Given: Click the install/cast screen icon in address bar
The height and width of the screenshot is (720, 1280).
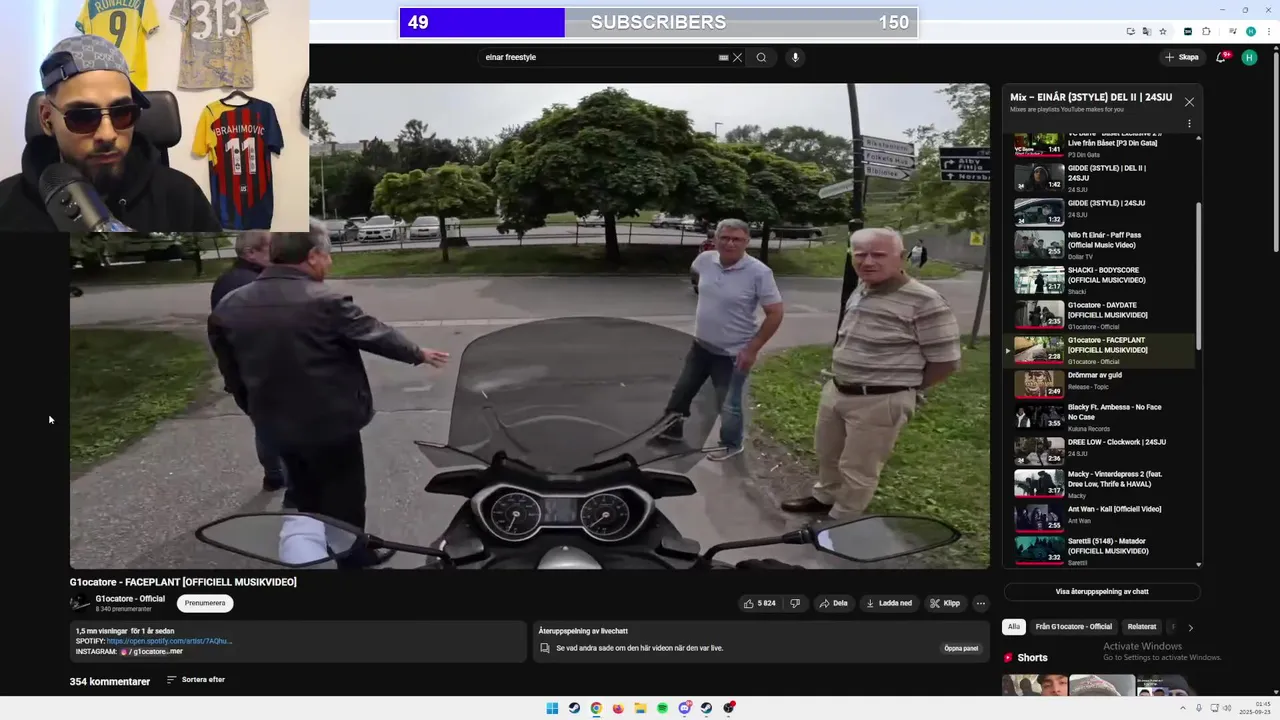Looking at the screenshot, I should pos(1131,31).
